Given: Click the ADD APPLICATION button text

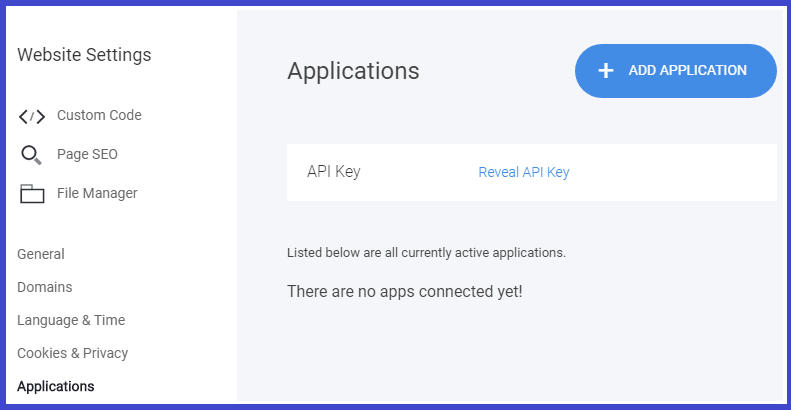Looking at the screenshot, I should pos(688,71).
